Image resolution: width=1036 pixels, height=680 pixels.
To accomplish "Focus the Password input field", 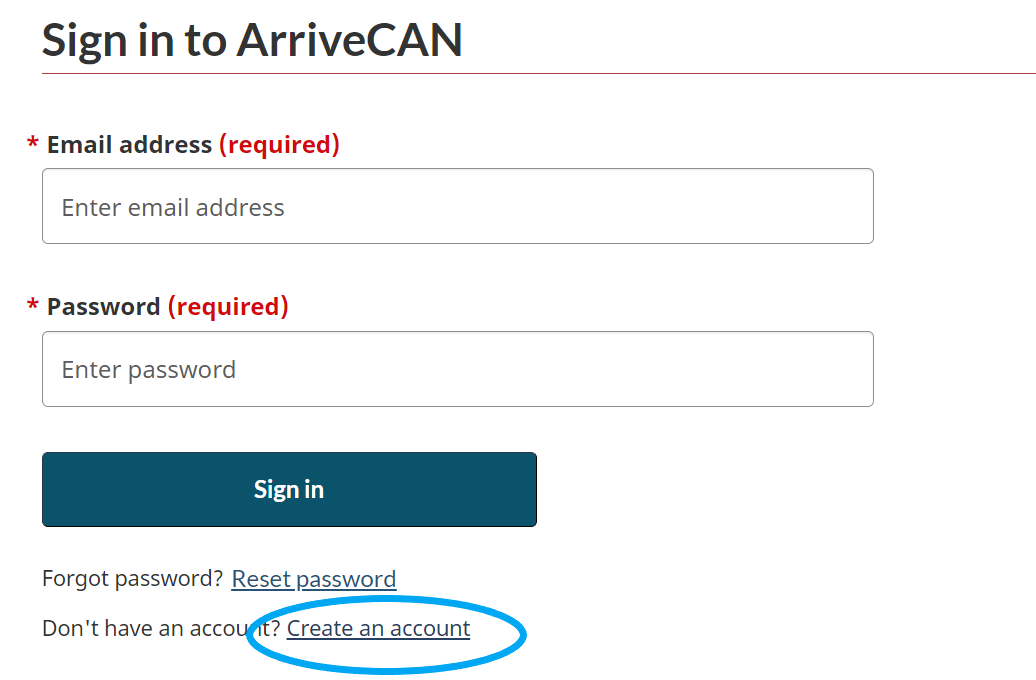I will pyautogui.click(x=458, y=369).
